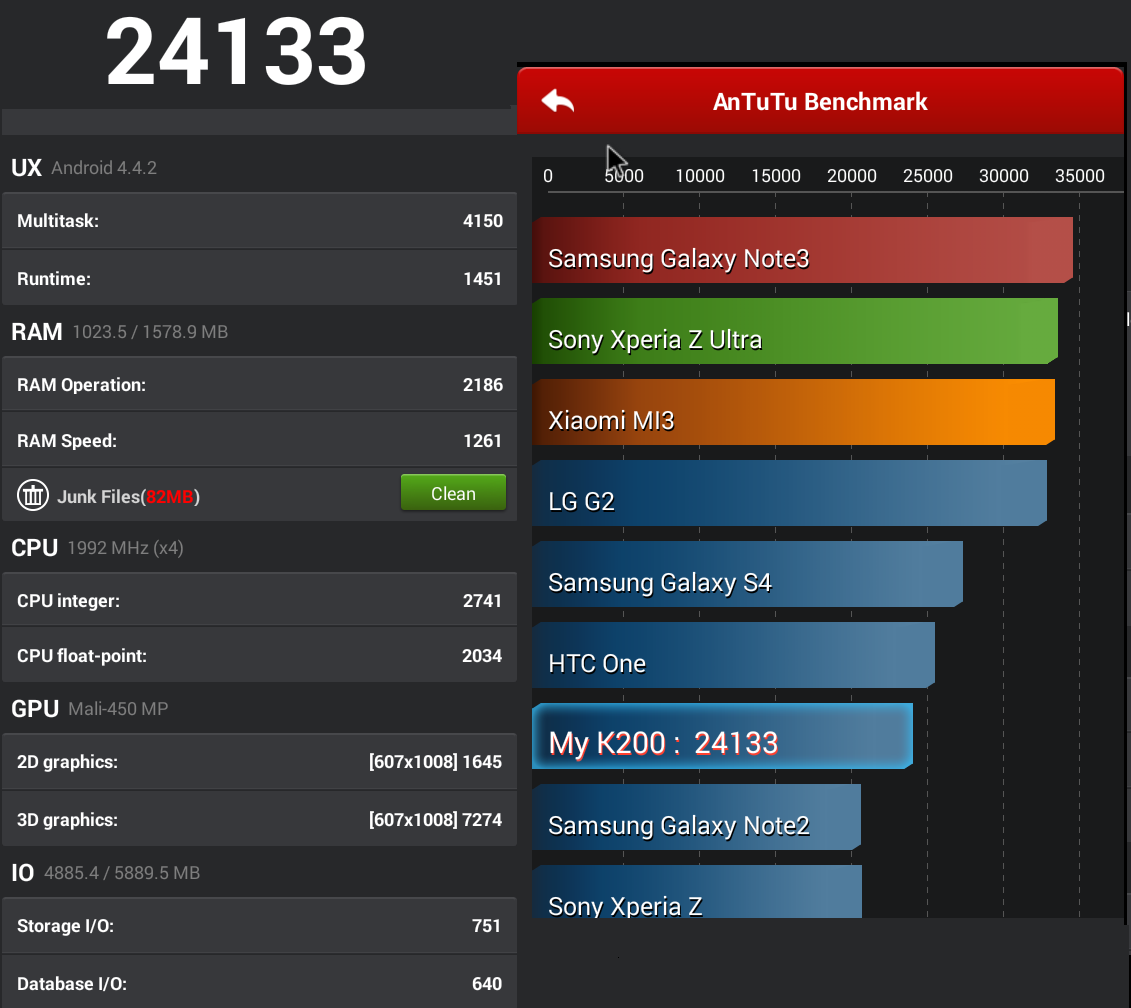The image size is (1131, 1008).
Task: Click the Samsung Galaxy S4 bar
Action: point(747,574)
